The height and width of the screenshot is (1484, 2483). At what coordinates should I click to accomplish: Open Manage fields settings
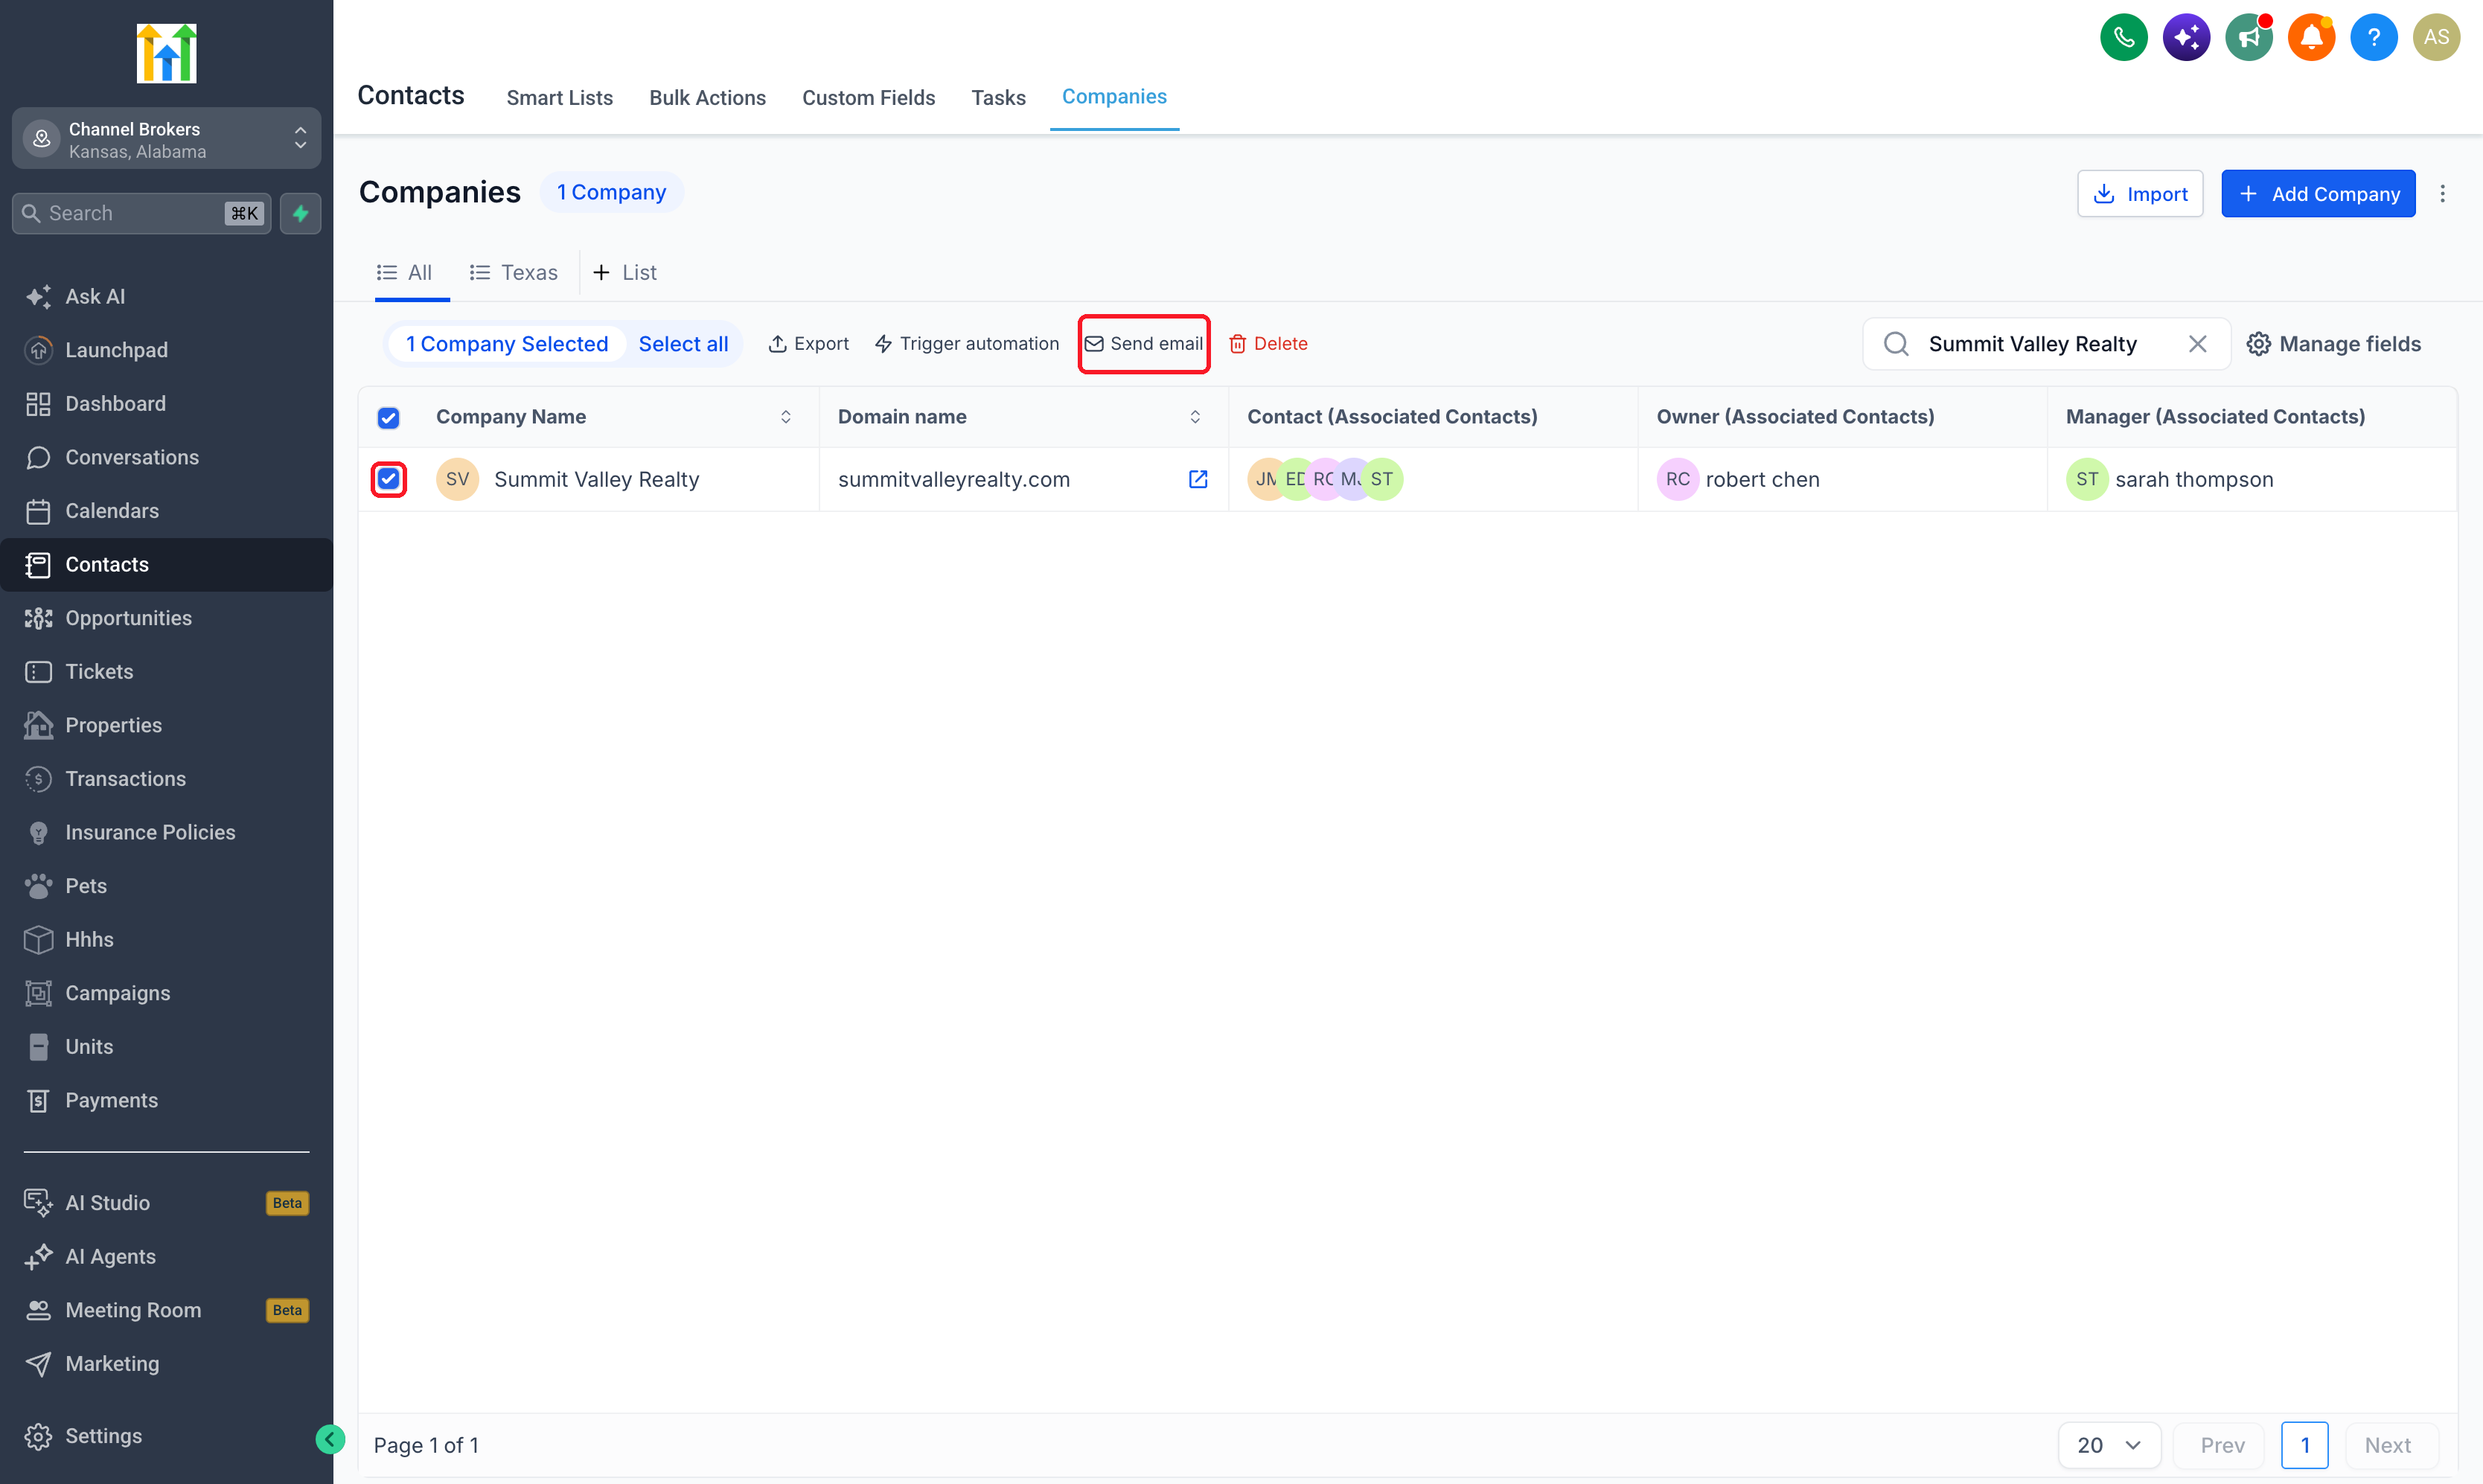pyautogui.click(x=2333, y=344)
